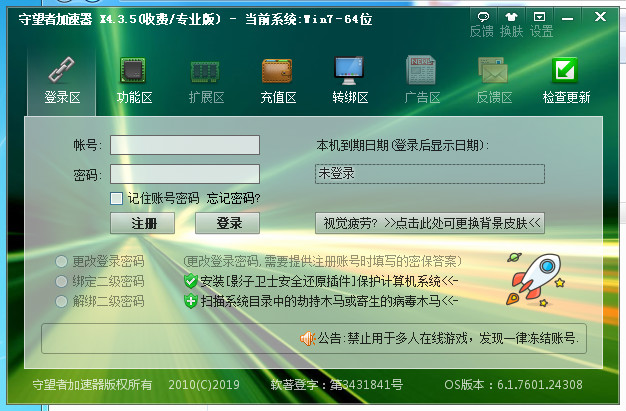Click the 注册 button
Screen dimensions: 626x411
coord(143,223)
